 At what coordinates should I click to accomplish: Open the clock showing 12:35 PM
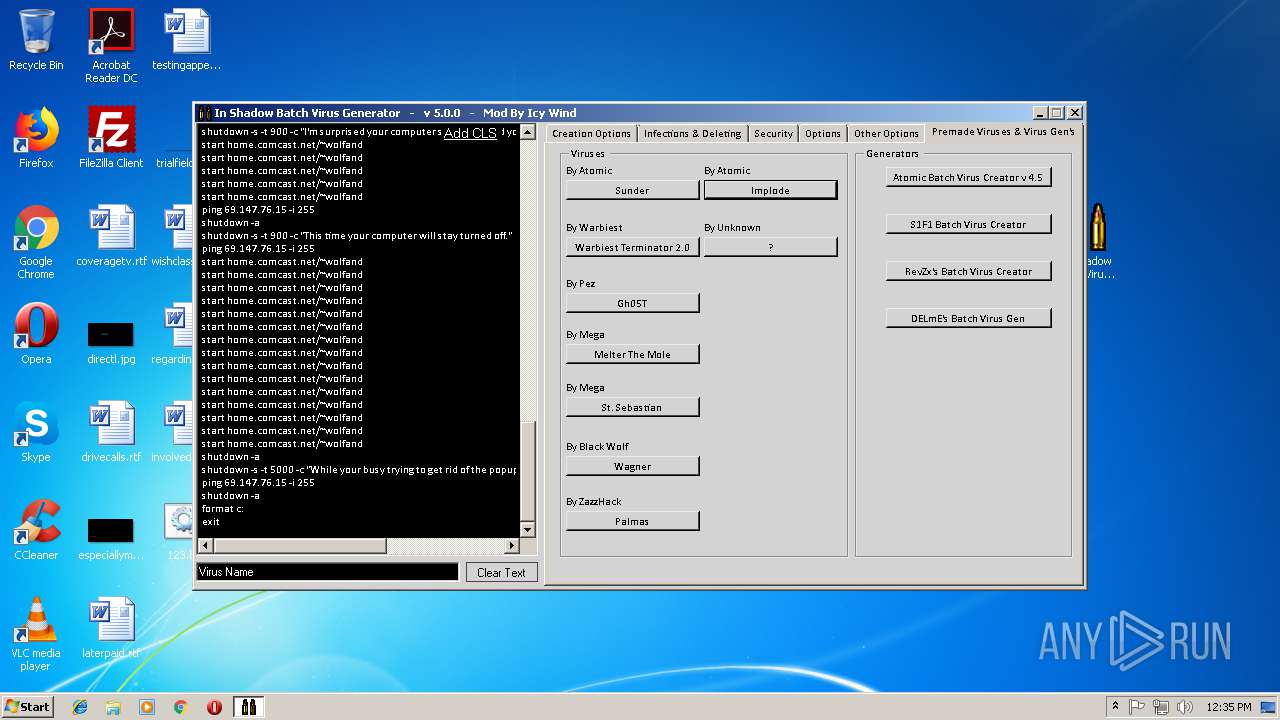tap(1229, 707)
